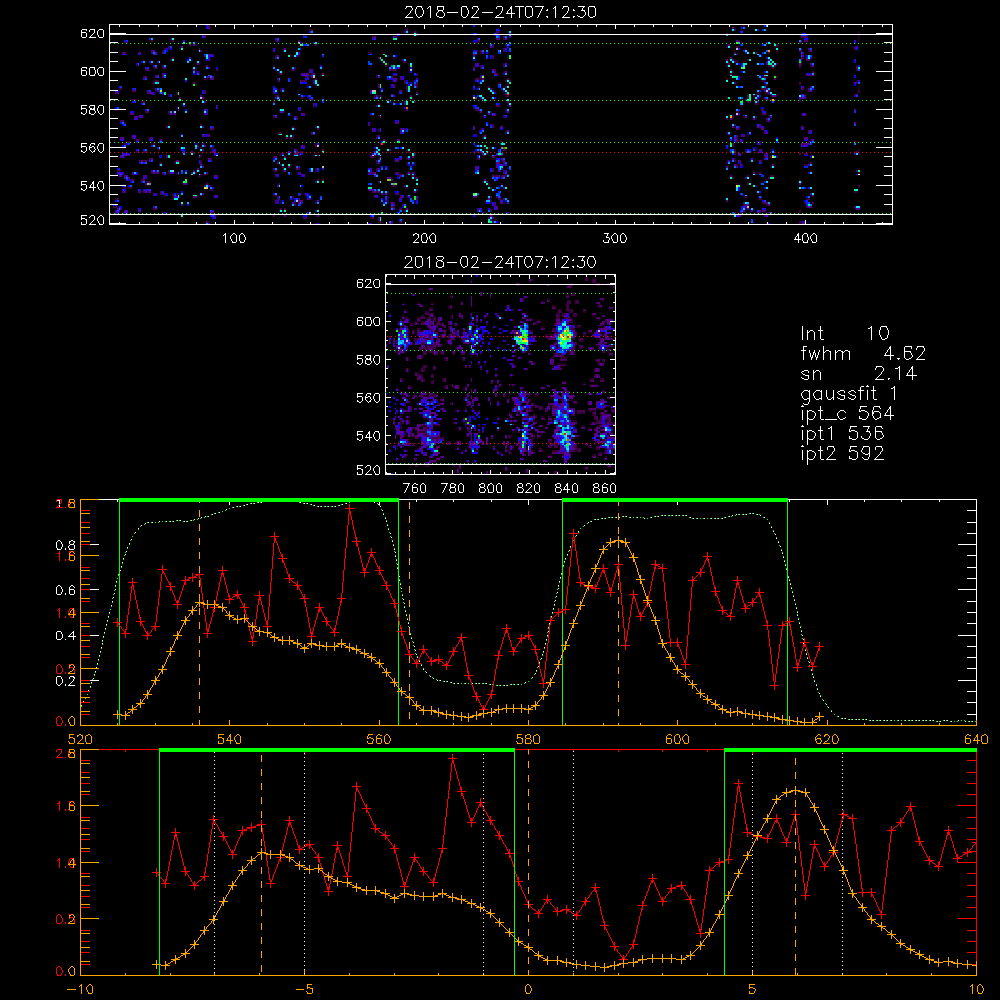1000x1000 pixels.
Task: Select the 'gaussfit 1' readout
Action: tap(849, 393)
